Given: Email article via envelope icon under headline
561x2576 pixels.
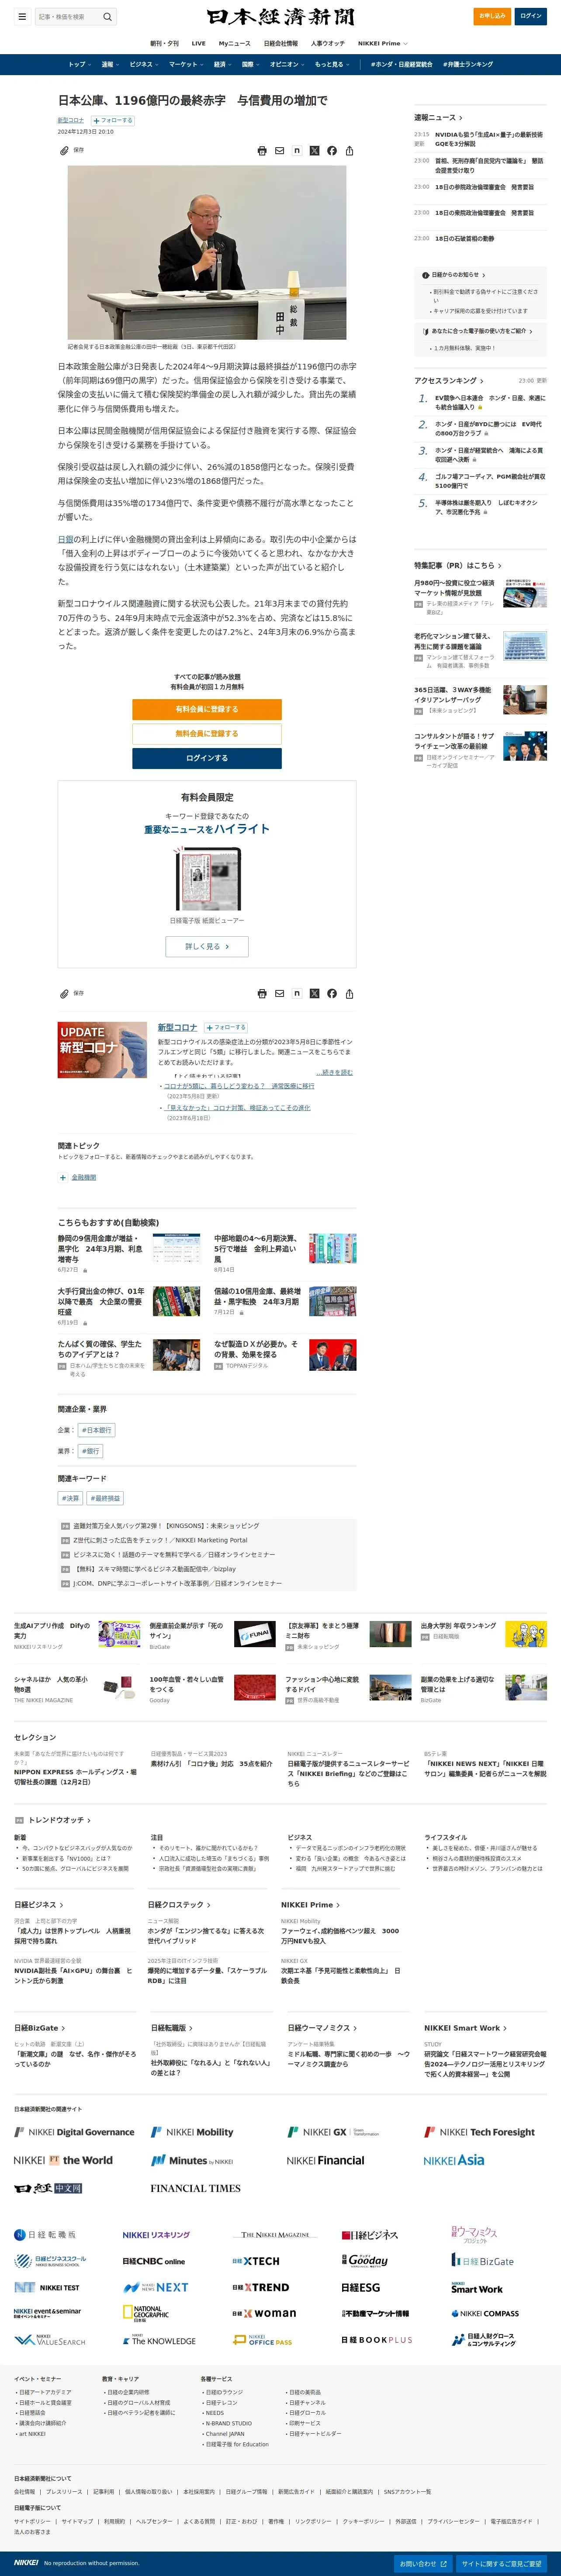Looking at the screenshot, I should point(280,151).
